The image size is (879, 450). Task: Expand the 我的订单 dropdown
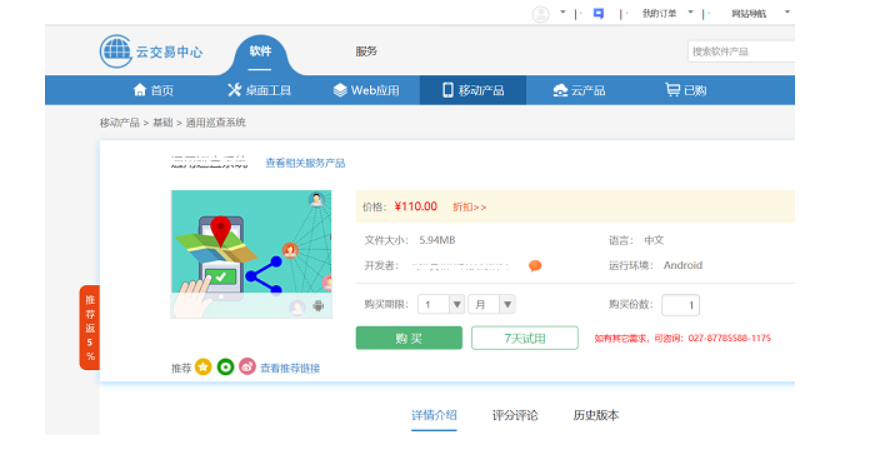(x=691, y=12)
